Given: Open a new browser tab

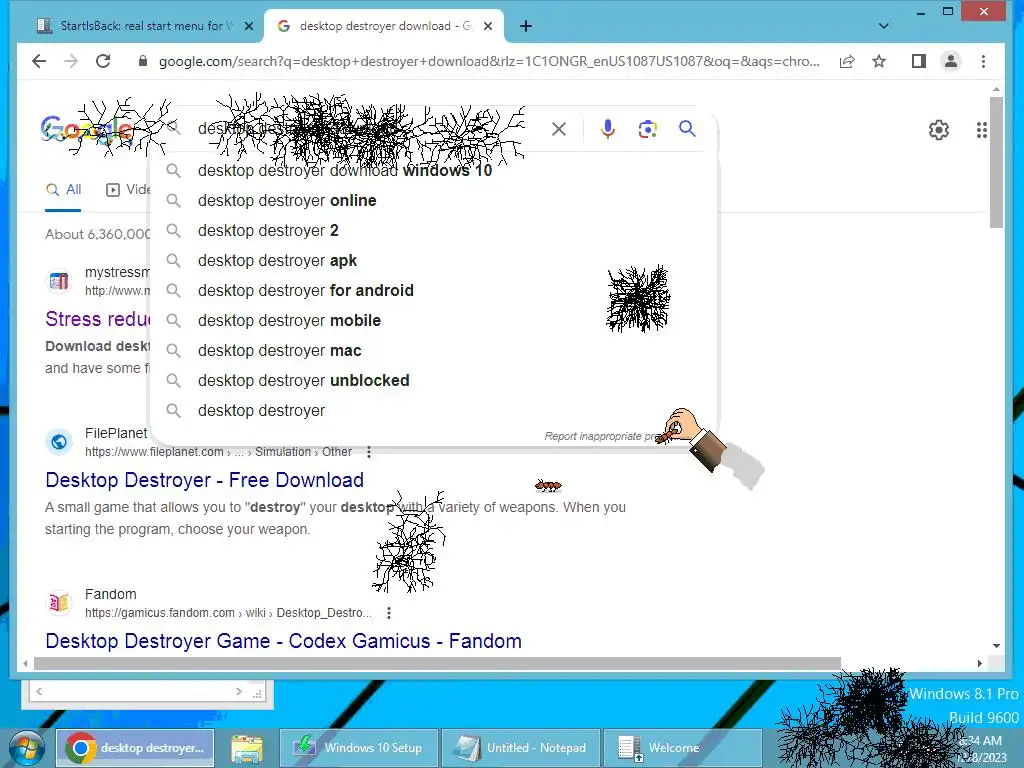Looking at the screenshot, I should 526,26.
